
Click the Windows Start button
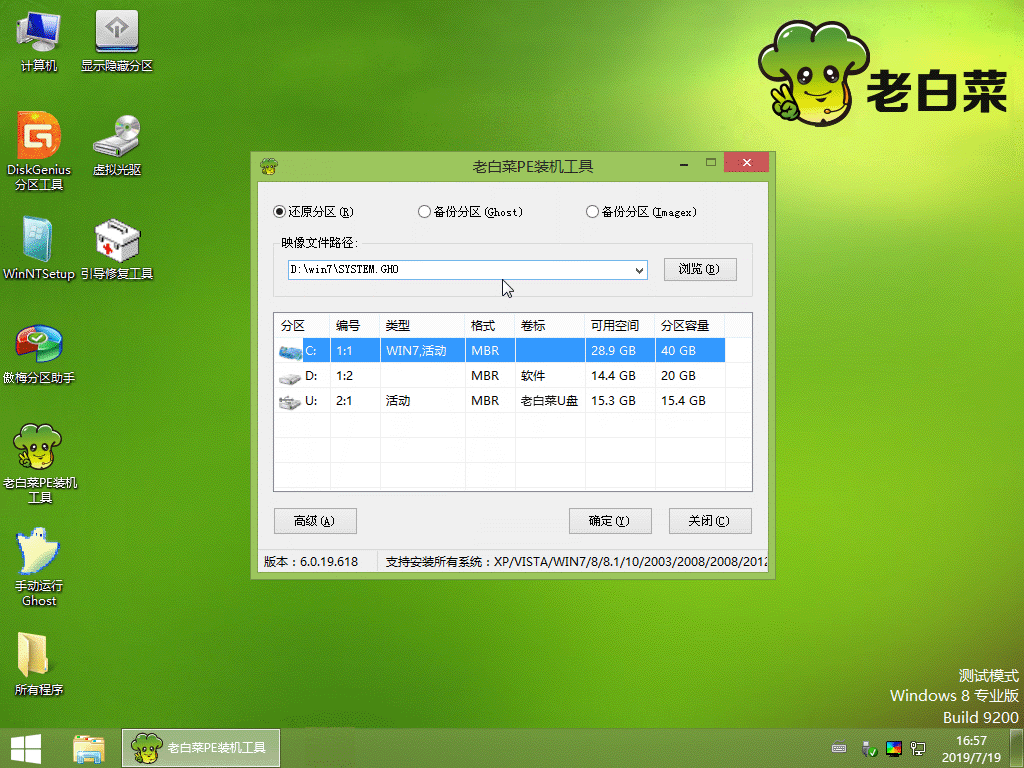point(26,748)
